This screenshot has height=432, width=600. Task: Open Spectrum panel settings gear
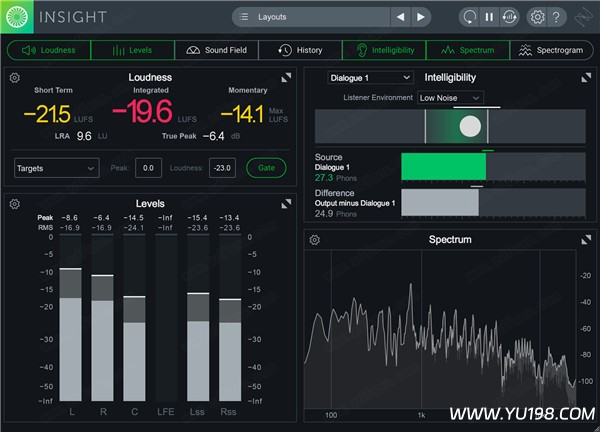tap(315, 240)
